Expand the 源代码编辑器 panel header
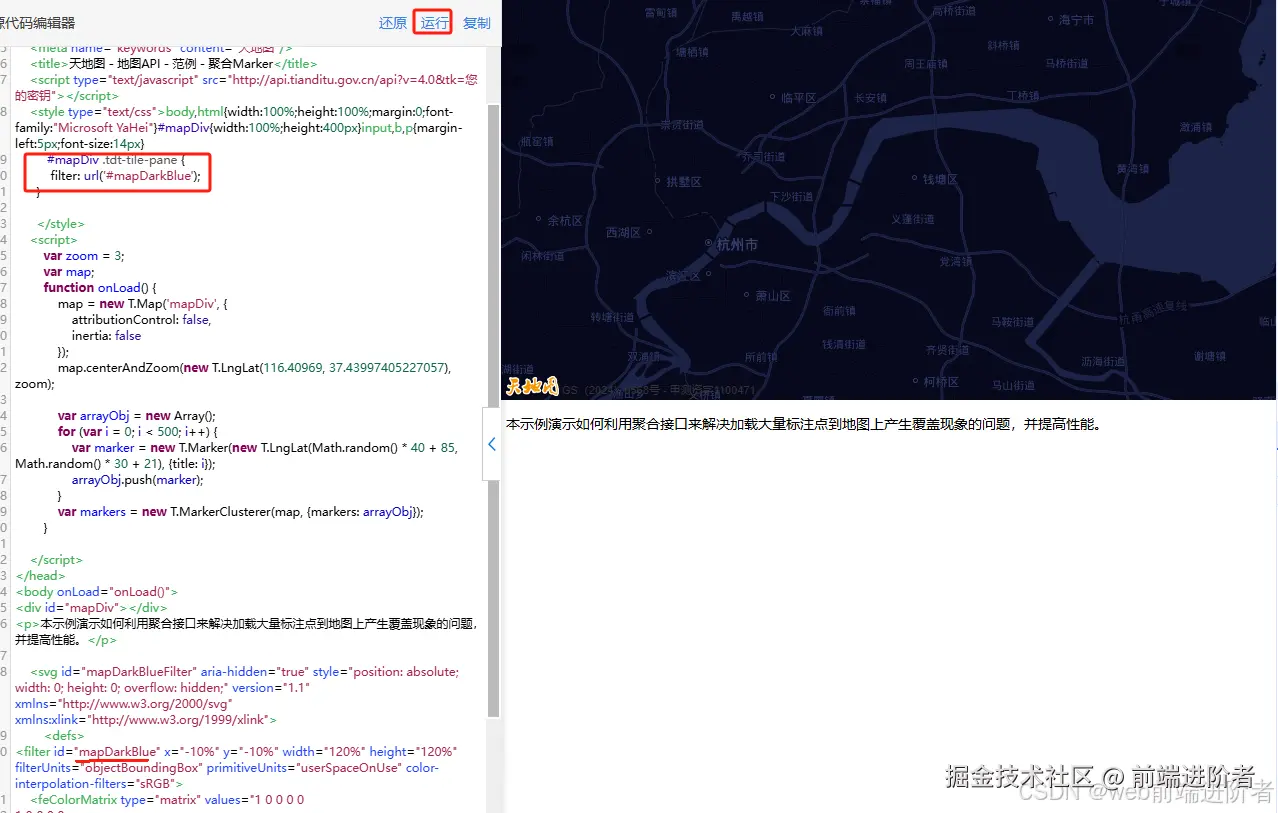 click(x=36, y=22)
